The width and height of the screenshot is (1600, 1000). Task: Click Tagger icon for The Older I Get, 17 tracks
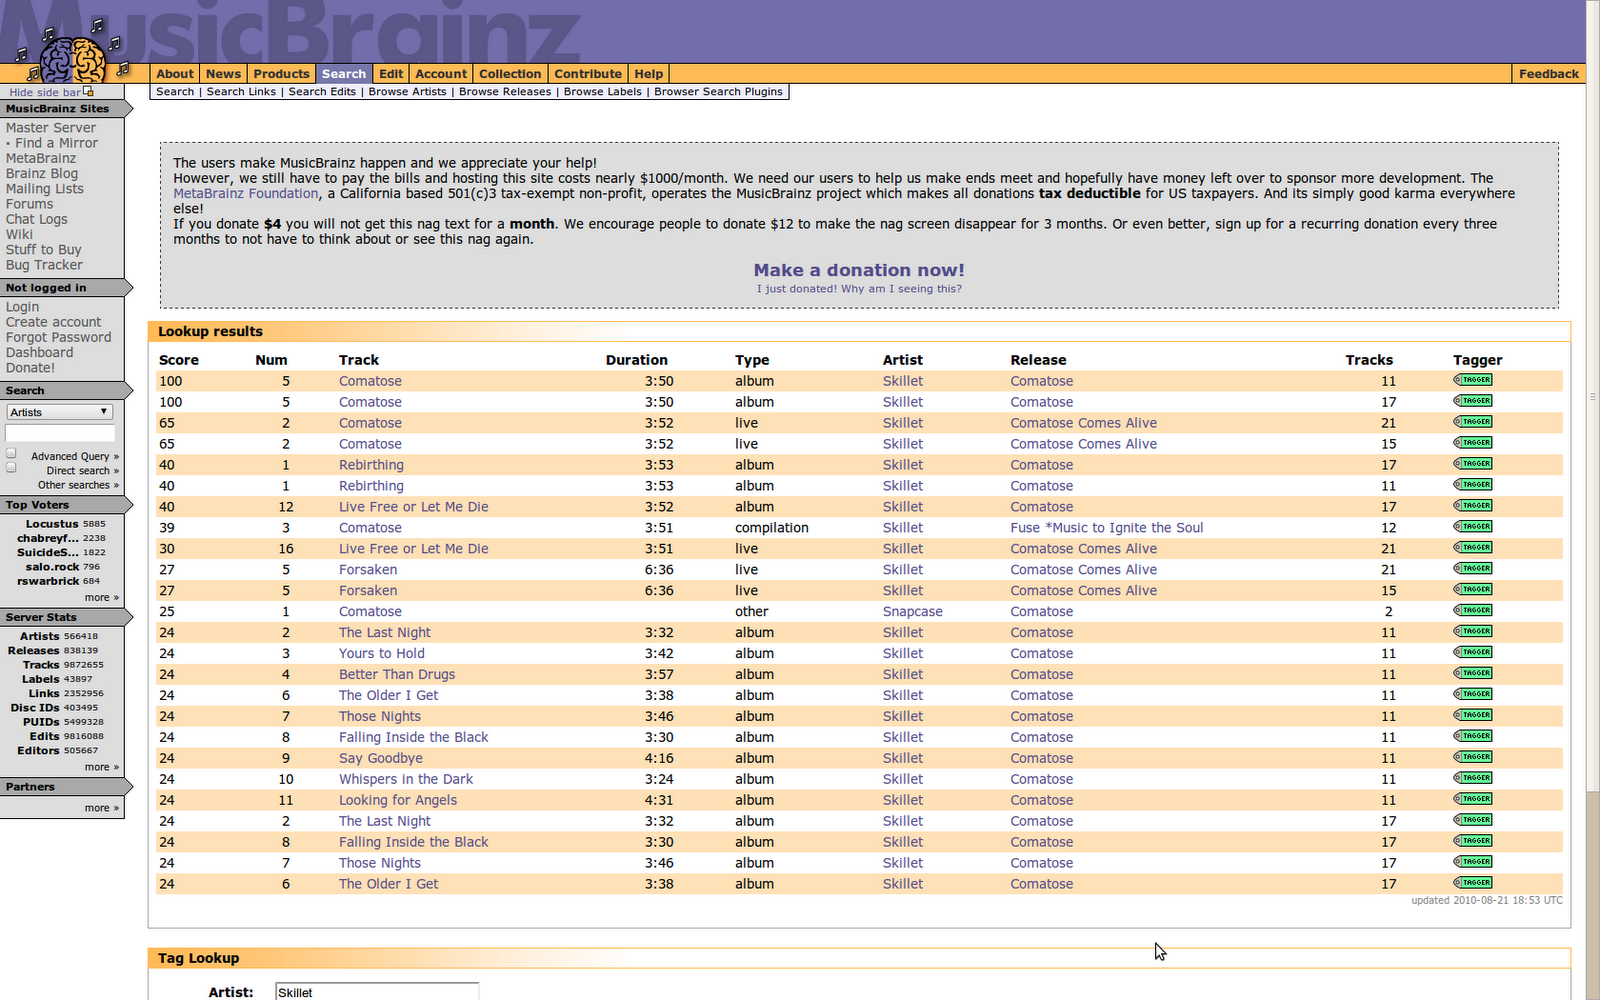click(x=1473, y=883)
